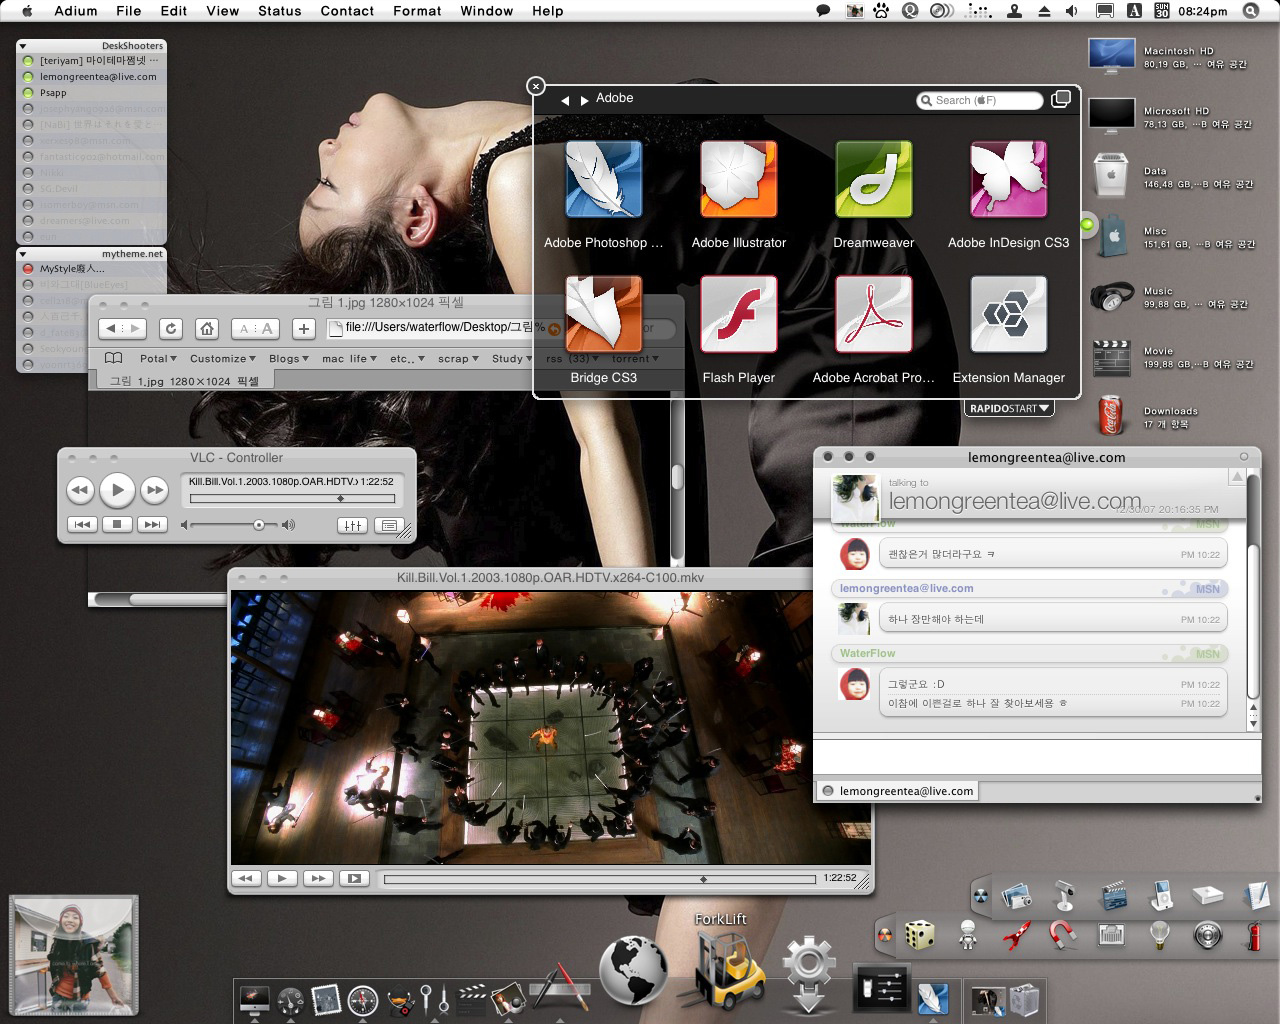Click the fire extinguisher launcher icon
Image resolution: width=1280 pixels, height=1024 pixels.
[x=1255, y=935]
